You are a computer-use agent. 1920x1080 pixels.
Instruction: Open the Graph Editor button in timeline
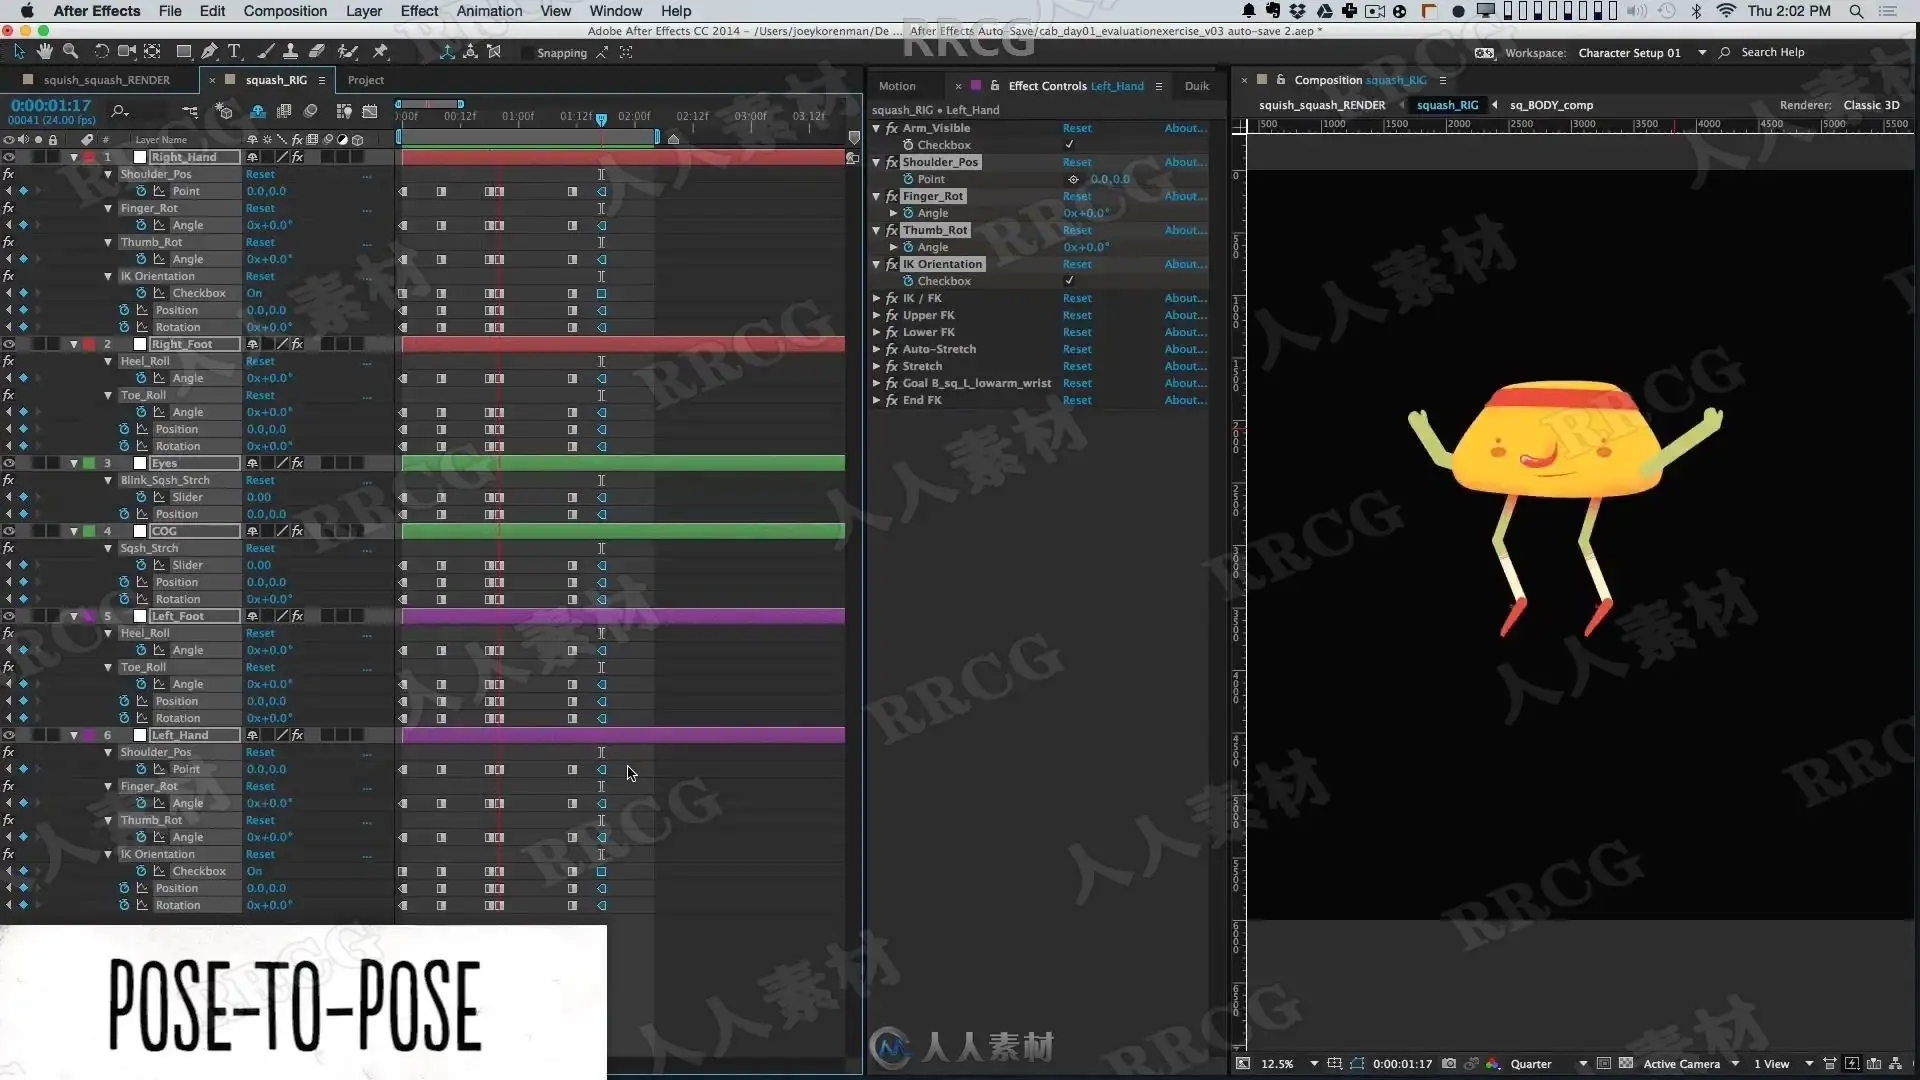pyautogui.click(x=370, y=111)
